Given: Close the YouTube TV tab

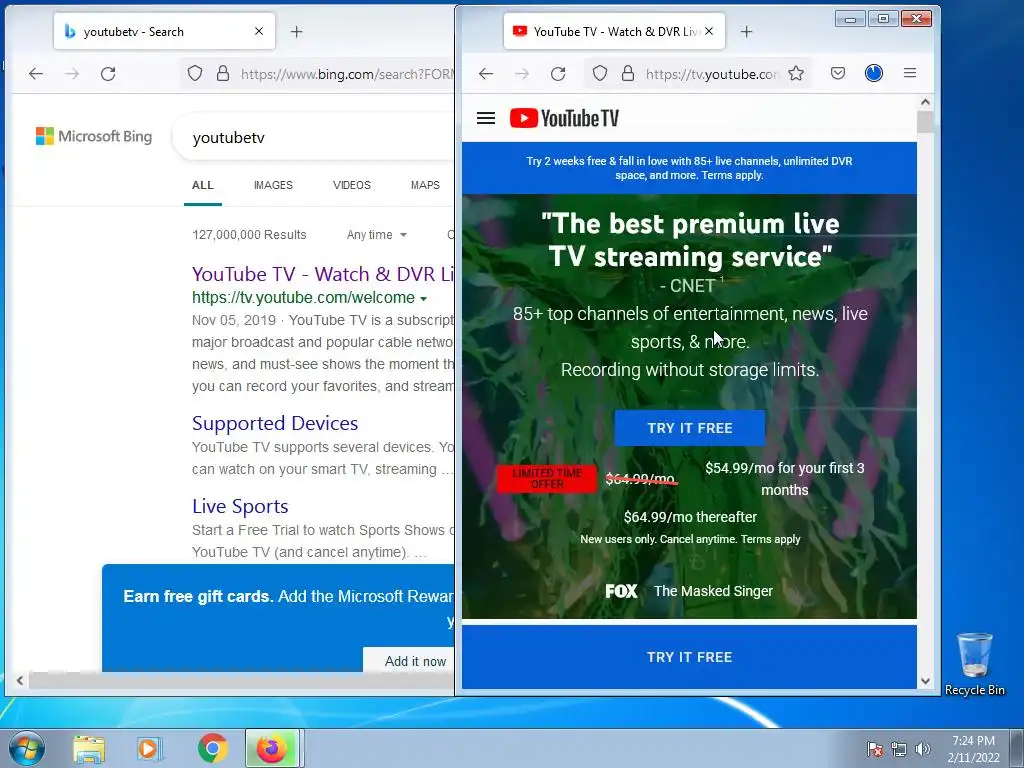Looking at the screenshot, I should tap(709, 31).
